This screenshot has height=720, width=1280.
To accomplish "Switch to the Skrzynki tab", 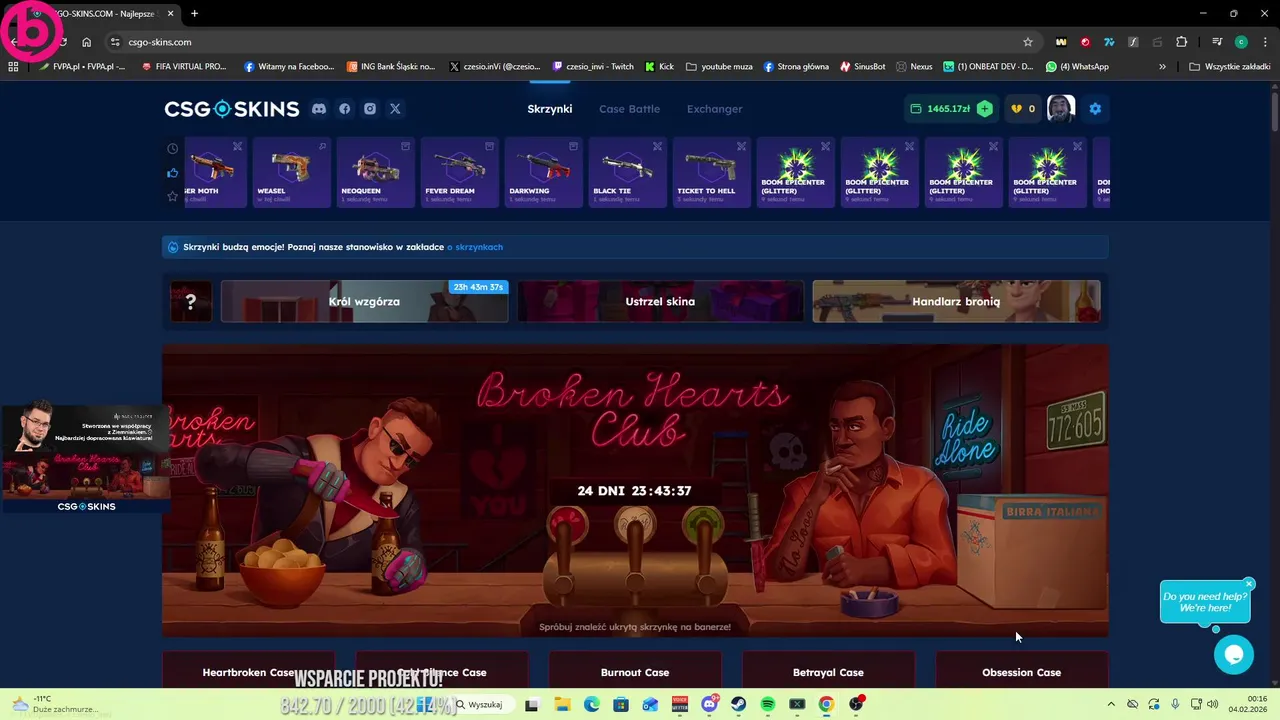I will [550, 109].
